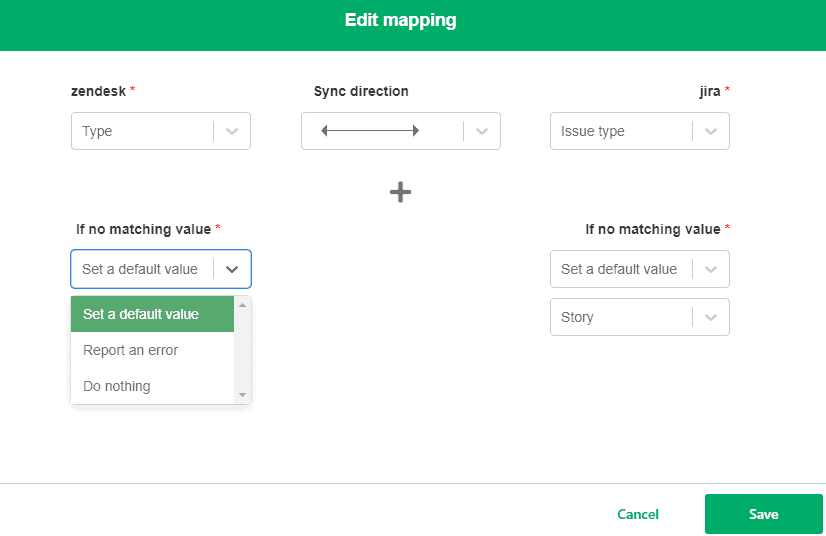This screenshot has height=536, width=826.
Task: Click the Cancel link
Action: (x=637, y=514)
